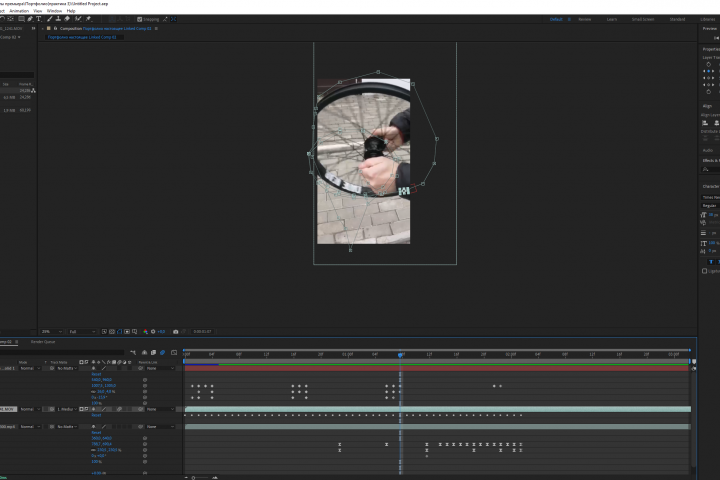Open Parent None dropdown for the solid layer

160,368
